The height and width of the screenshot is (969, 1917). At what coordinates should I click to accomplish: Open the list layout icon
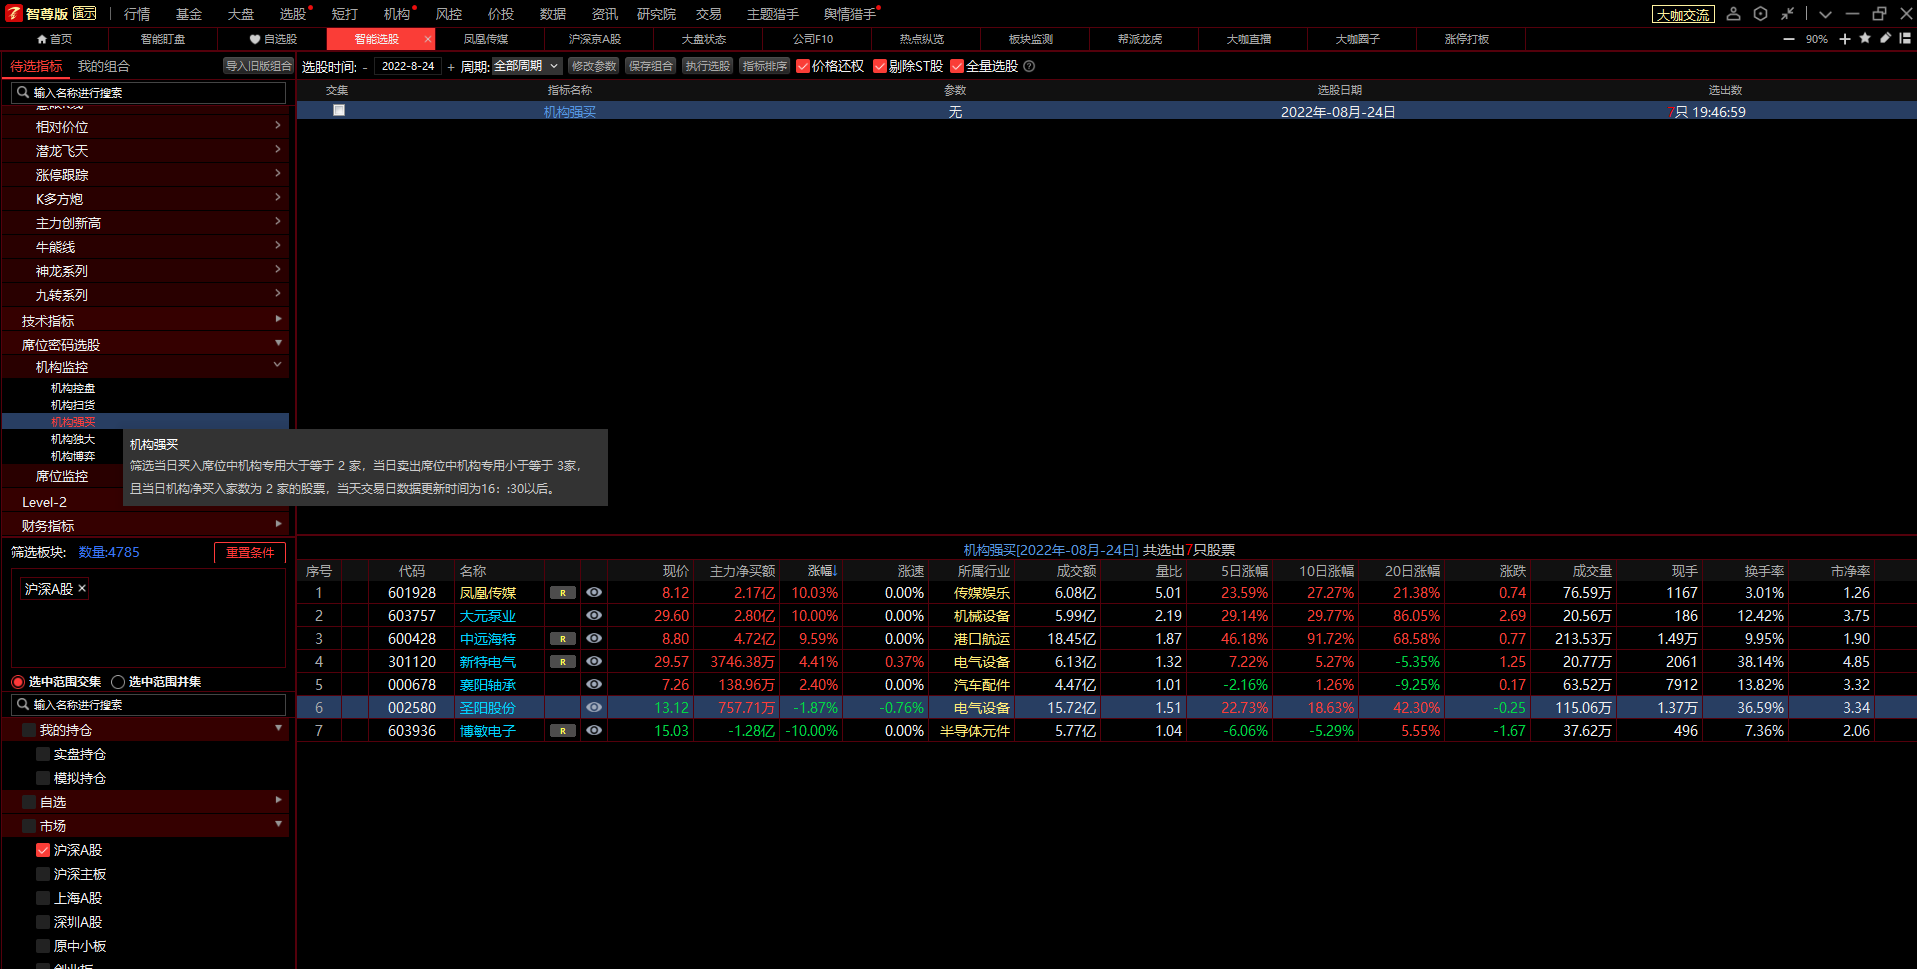tap(1905, 39)
